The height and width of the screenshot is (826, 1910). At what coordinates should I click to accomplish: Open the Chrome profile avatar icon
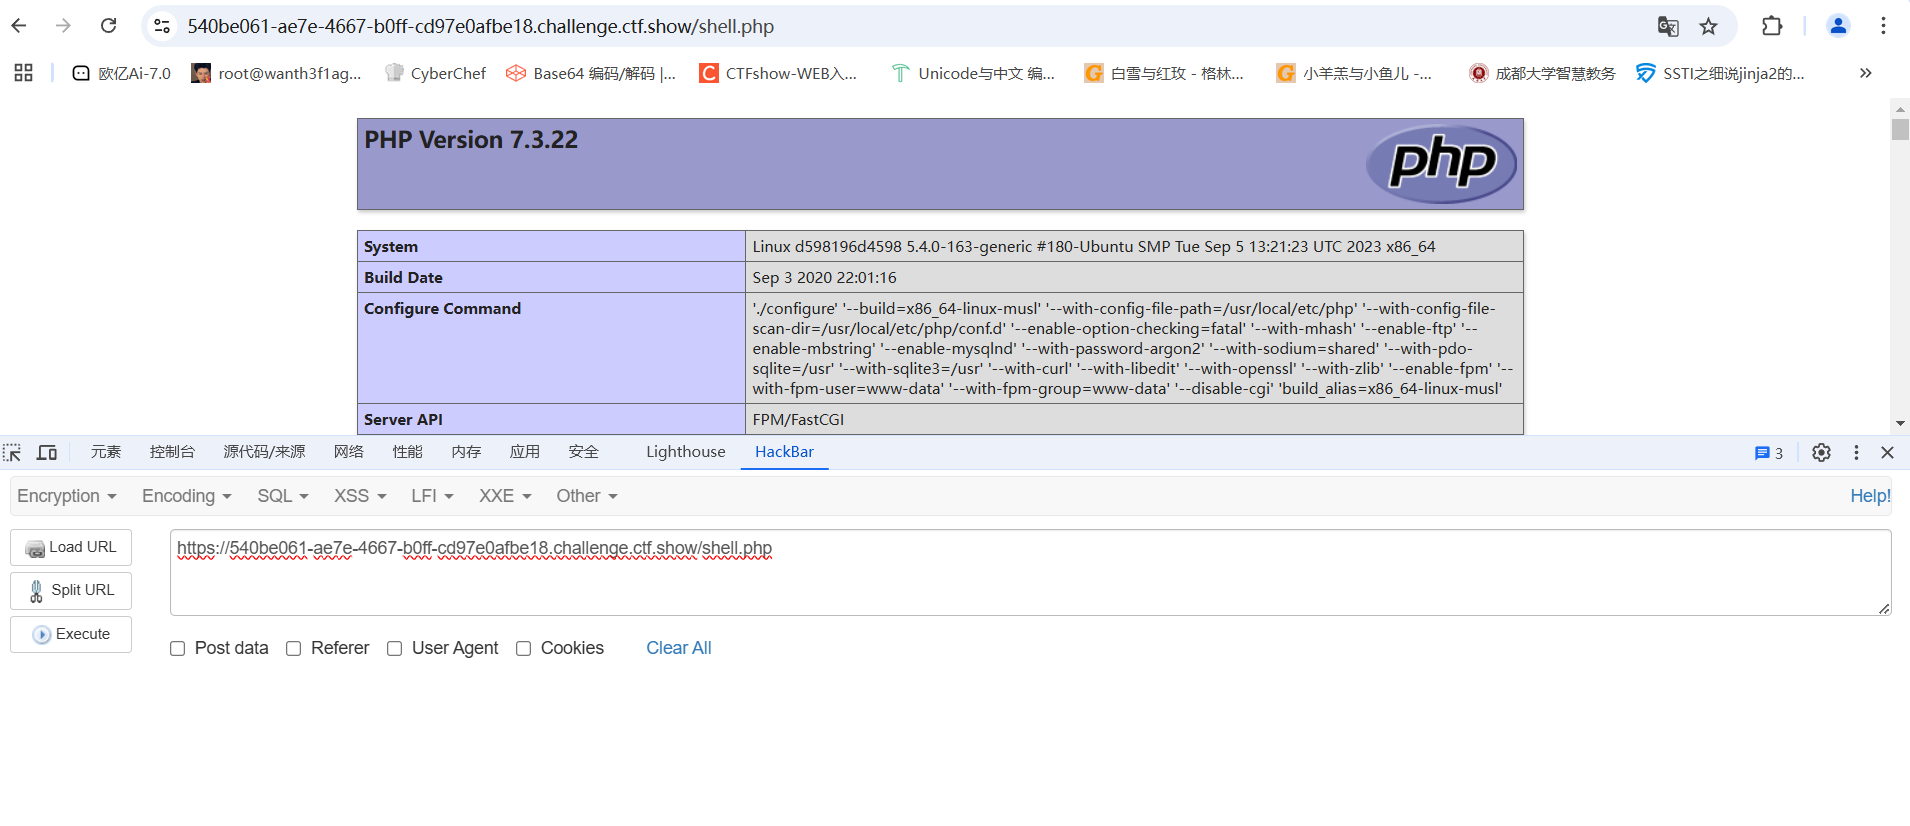(1838, 26)
